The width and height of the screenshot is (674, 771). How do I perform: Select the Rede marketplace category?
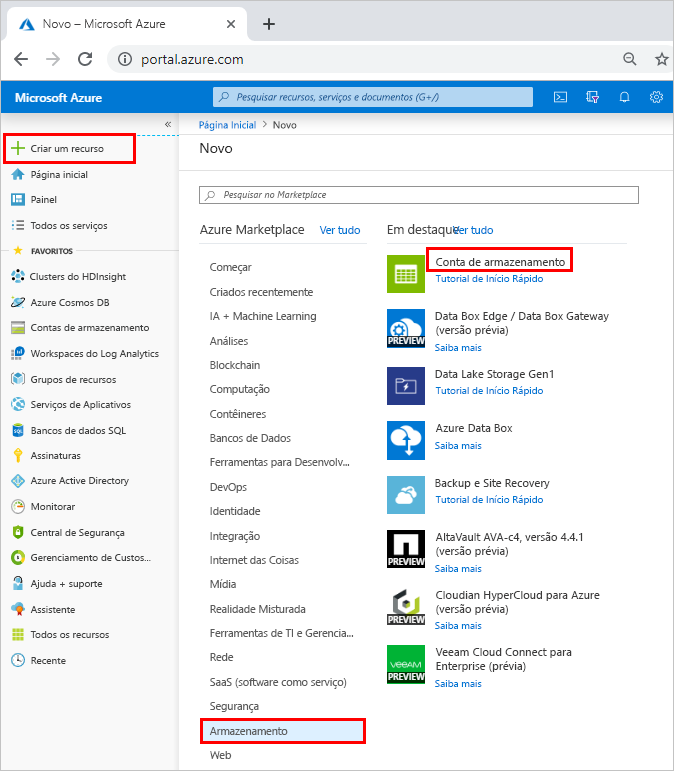pos(221,657)
